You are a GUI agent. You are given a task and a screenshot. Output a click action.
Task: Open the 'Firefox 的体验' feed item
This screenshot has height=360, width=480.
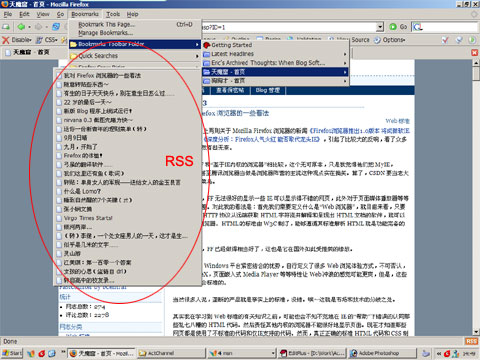pyautogui.click(x=128, y=156)
